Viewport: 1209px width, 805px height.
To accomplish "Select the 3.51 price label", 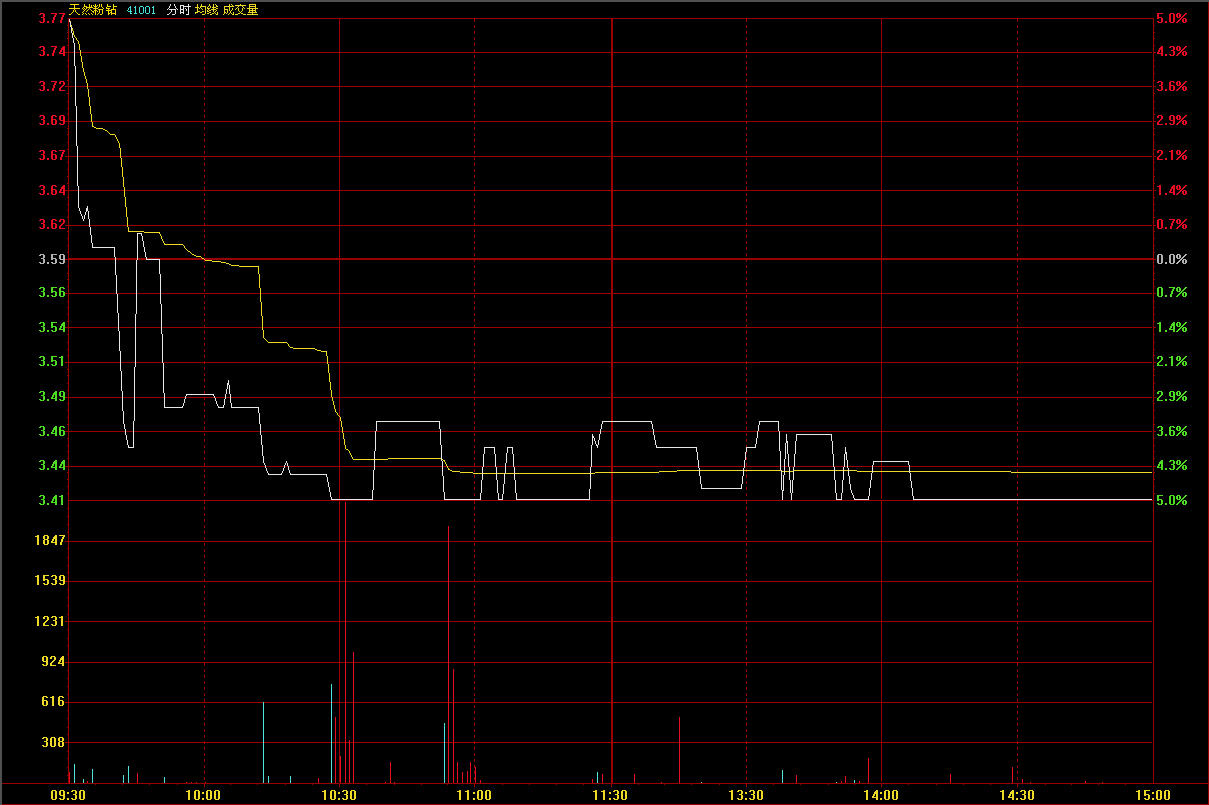I will coord(52,362).
